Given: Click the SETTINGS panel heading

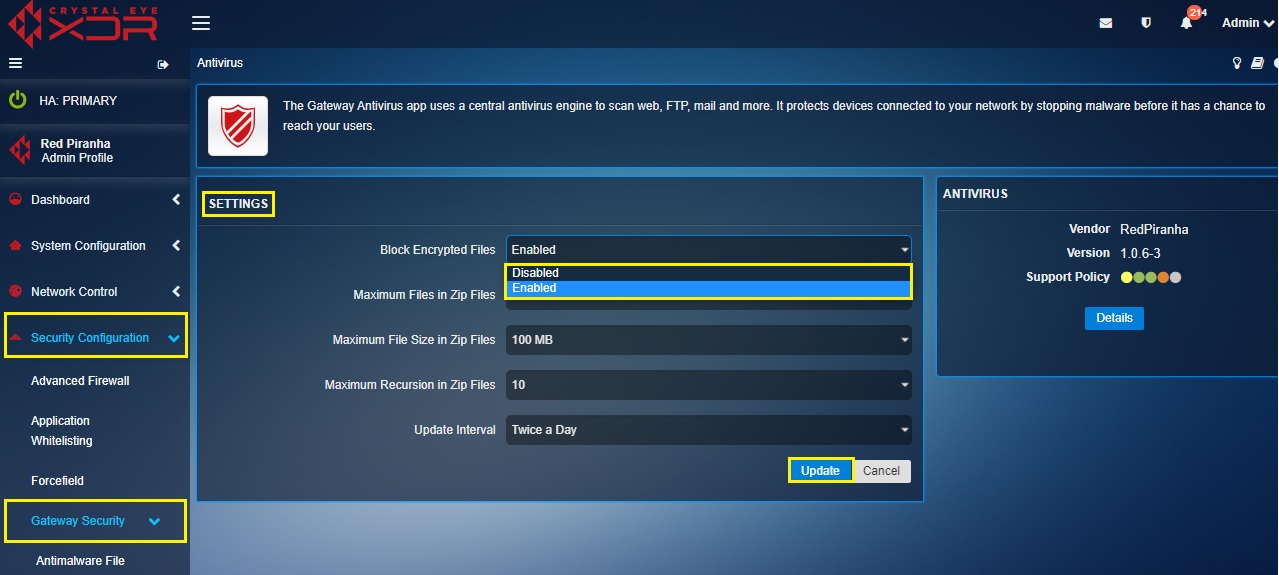Looking at the screenshot, I should pos(238,204).
